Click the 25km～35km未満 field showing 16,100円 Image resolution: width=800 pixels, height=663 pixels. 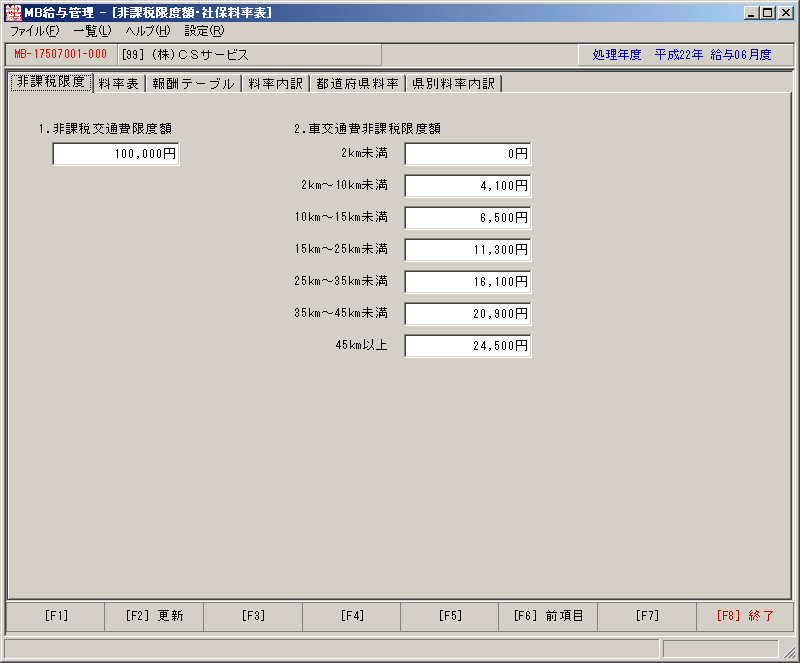468,282
